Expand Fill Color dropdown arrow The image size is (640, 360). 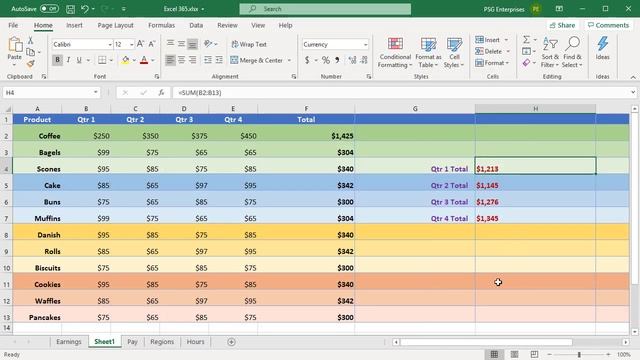pos(134,60)
